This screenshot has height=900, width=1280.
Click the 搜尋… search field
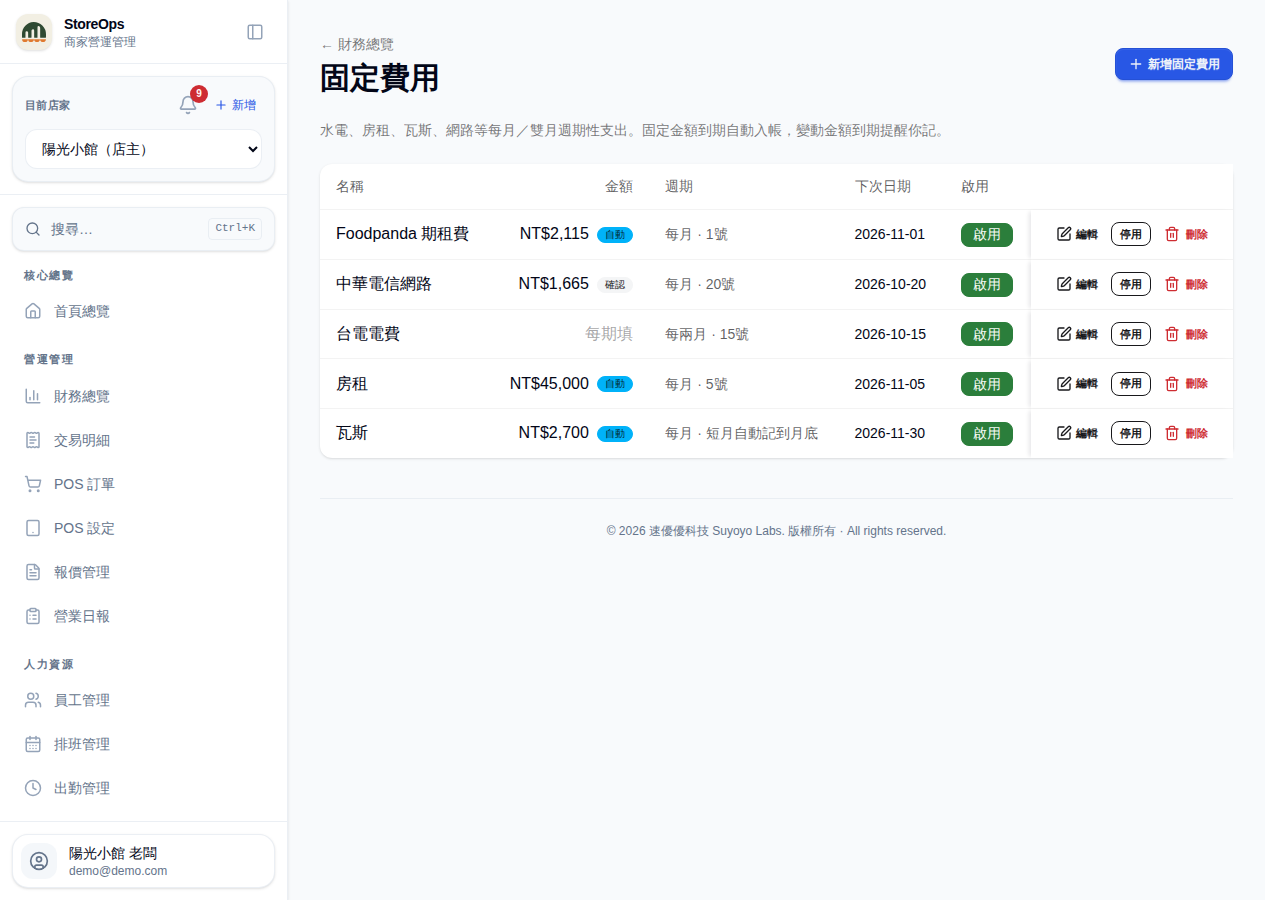[143, 229]
